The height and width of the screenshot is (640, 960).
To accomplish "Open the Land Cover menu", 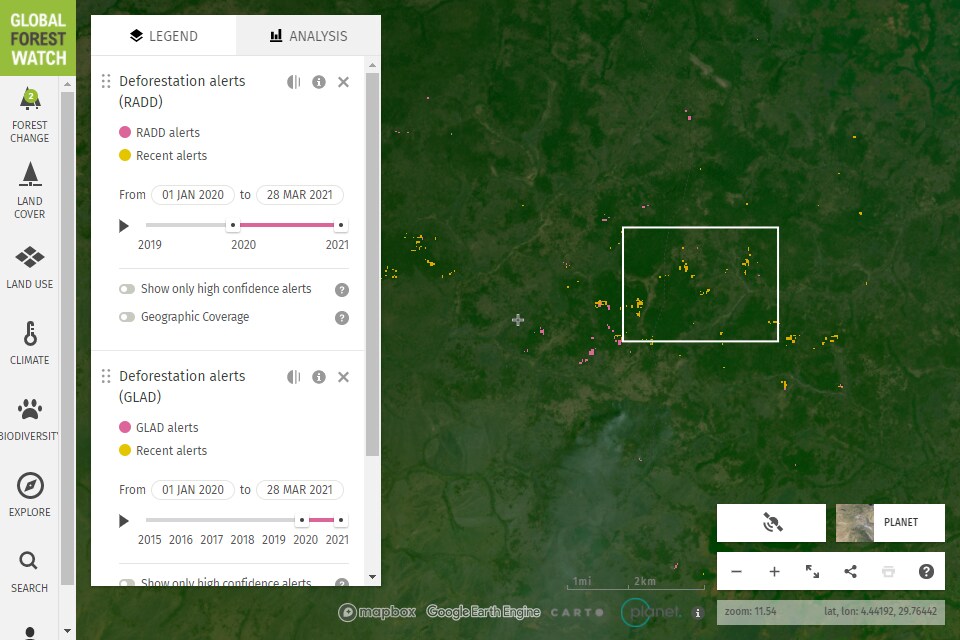I will tap(29, 190).
